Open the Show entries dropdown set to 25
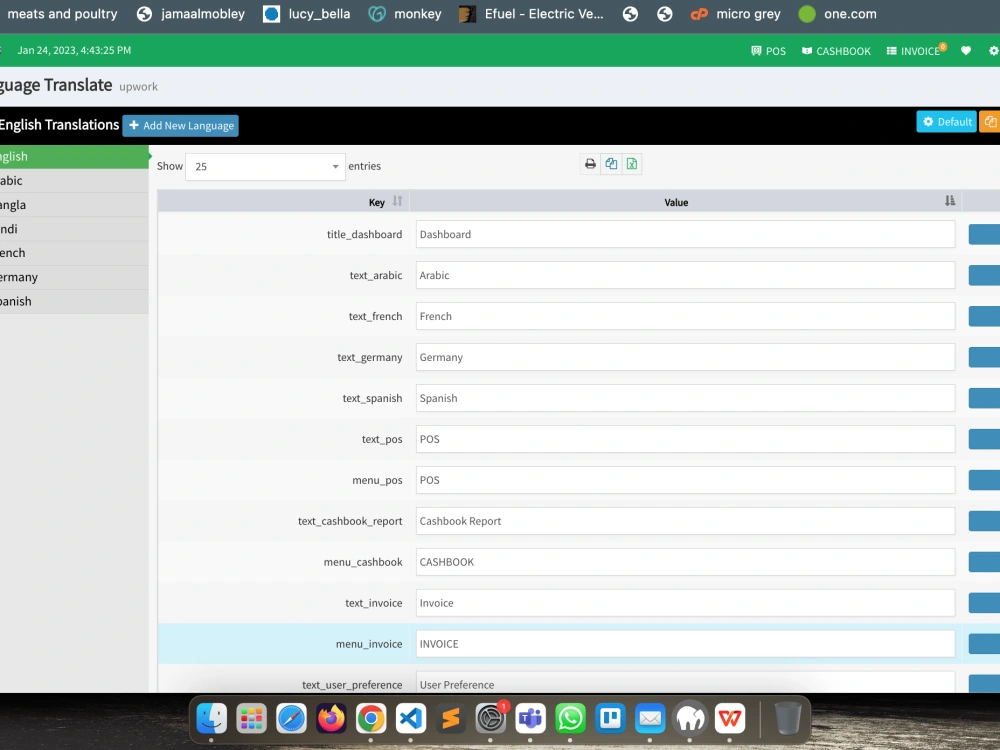This screenshot has width=1000, height=750. [265, 166]
